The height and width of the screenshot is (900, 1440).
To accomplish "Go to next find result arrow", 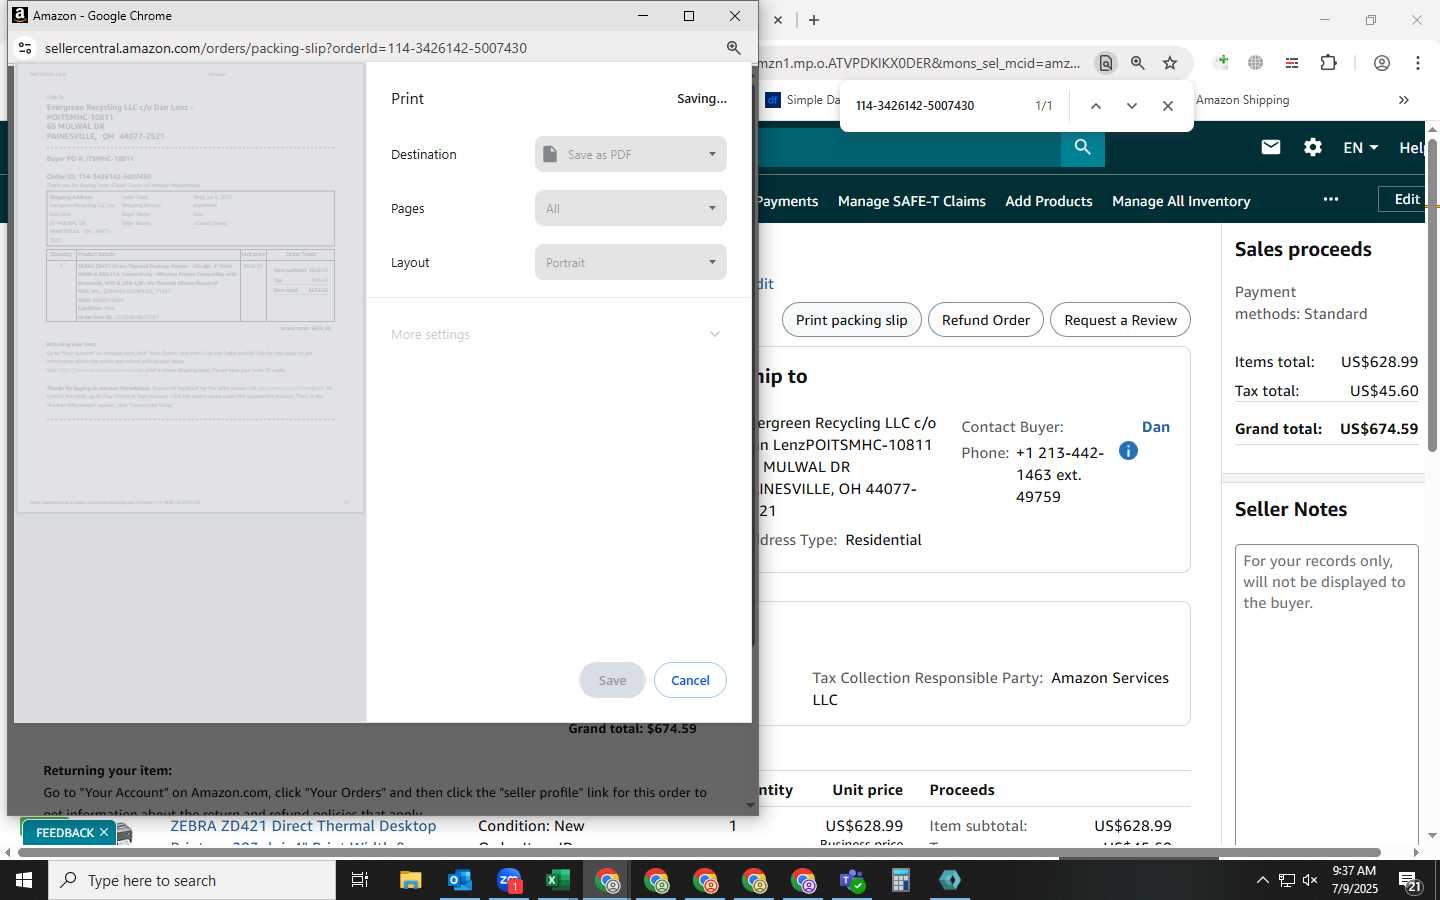I will [1132, 106].
